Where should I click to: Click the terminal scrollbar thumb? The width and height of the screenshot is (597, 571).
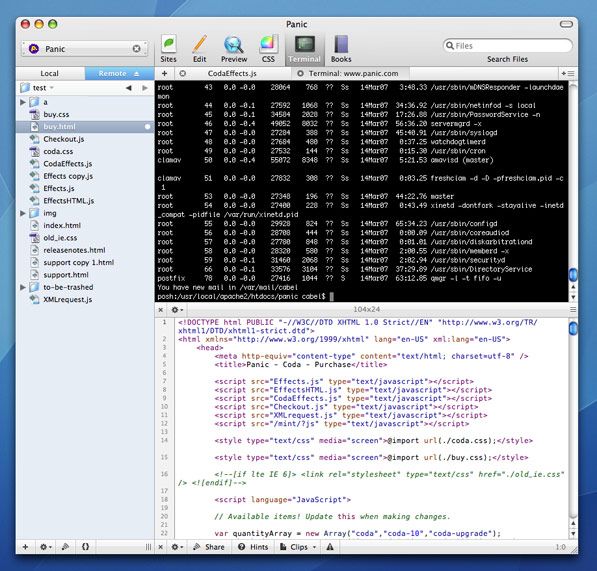click(573, 274)
